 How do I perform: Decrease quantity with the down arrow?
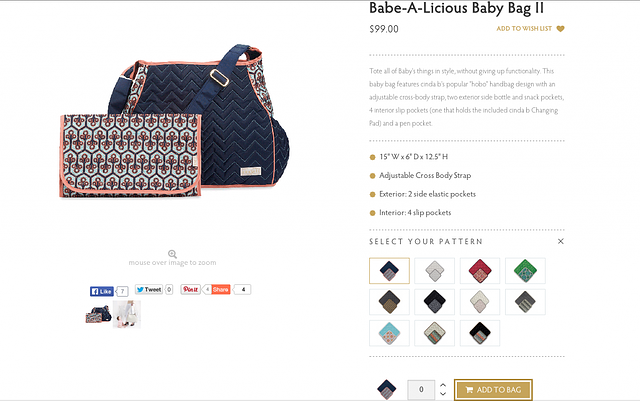(x=443, y=394)
